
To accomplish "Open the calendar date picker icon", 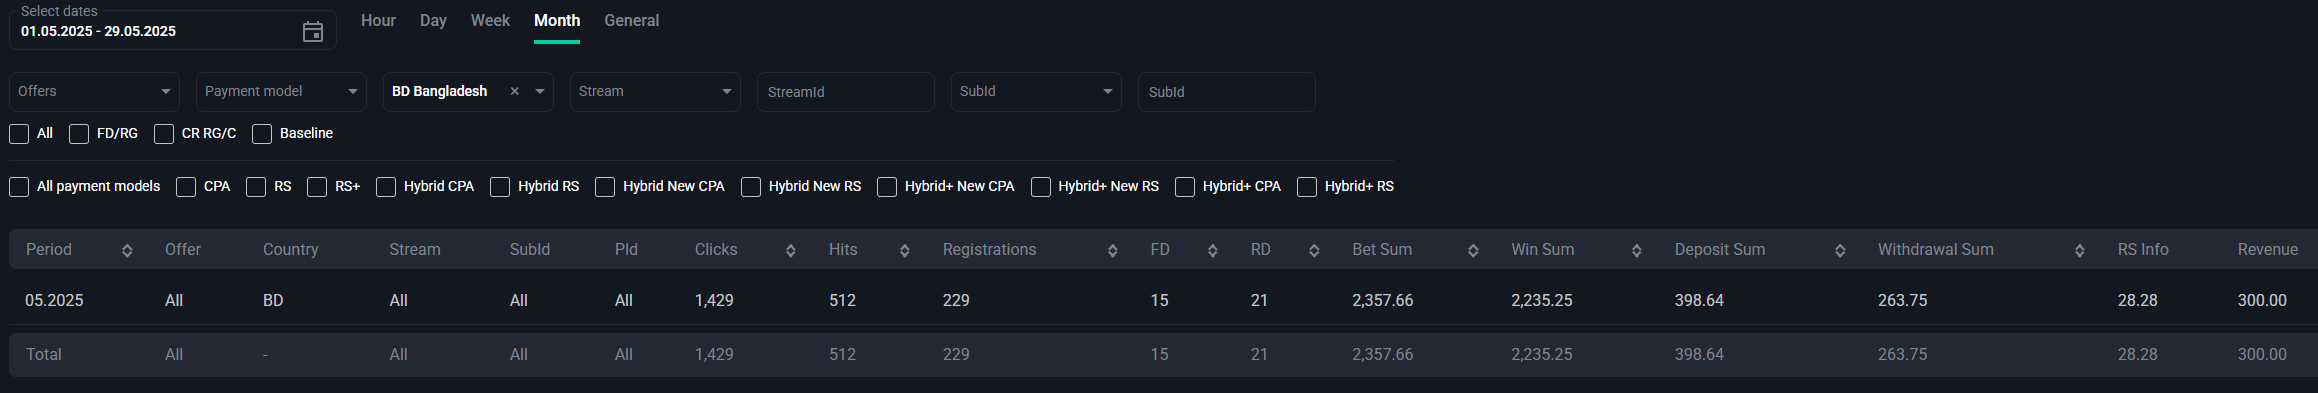I will pyautogui.click(x=313, y=32).
